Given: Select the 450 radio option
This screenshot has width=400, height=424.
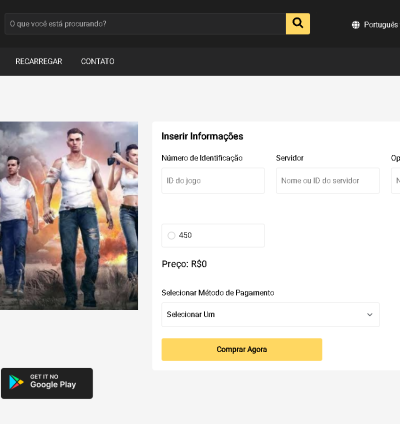Looking at the screenshot, I should (171, 235).
